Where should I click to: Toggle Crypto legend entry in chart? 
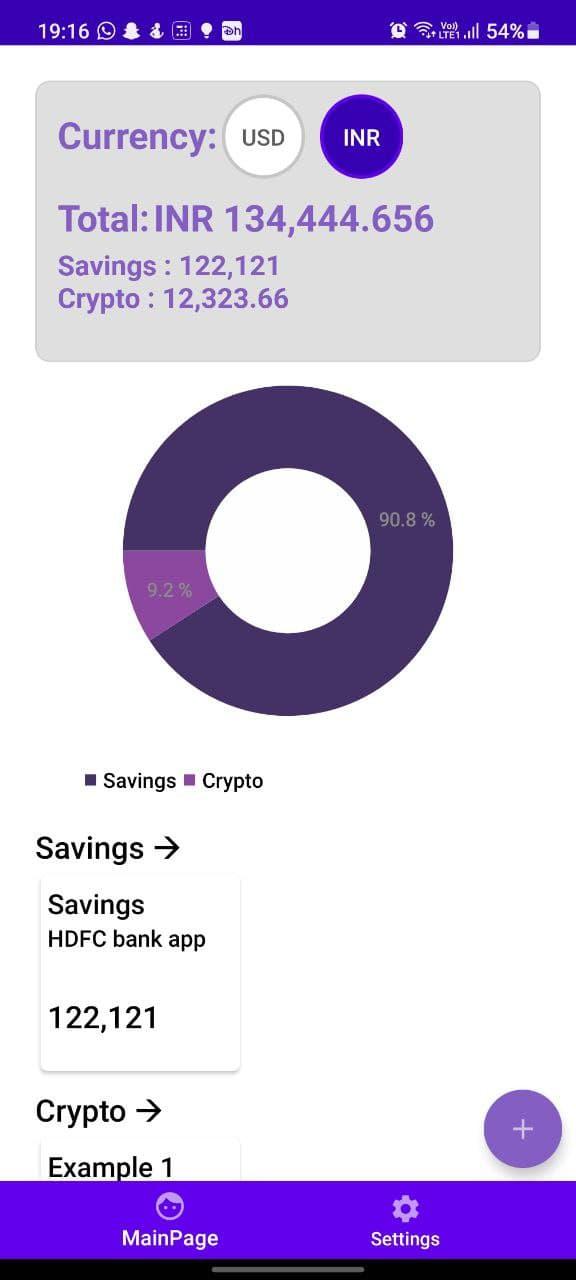pyautogui.click(x=223, y=781)
